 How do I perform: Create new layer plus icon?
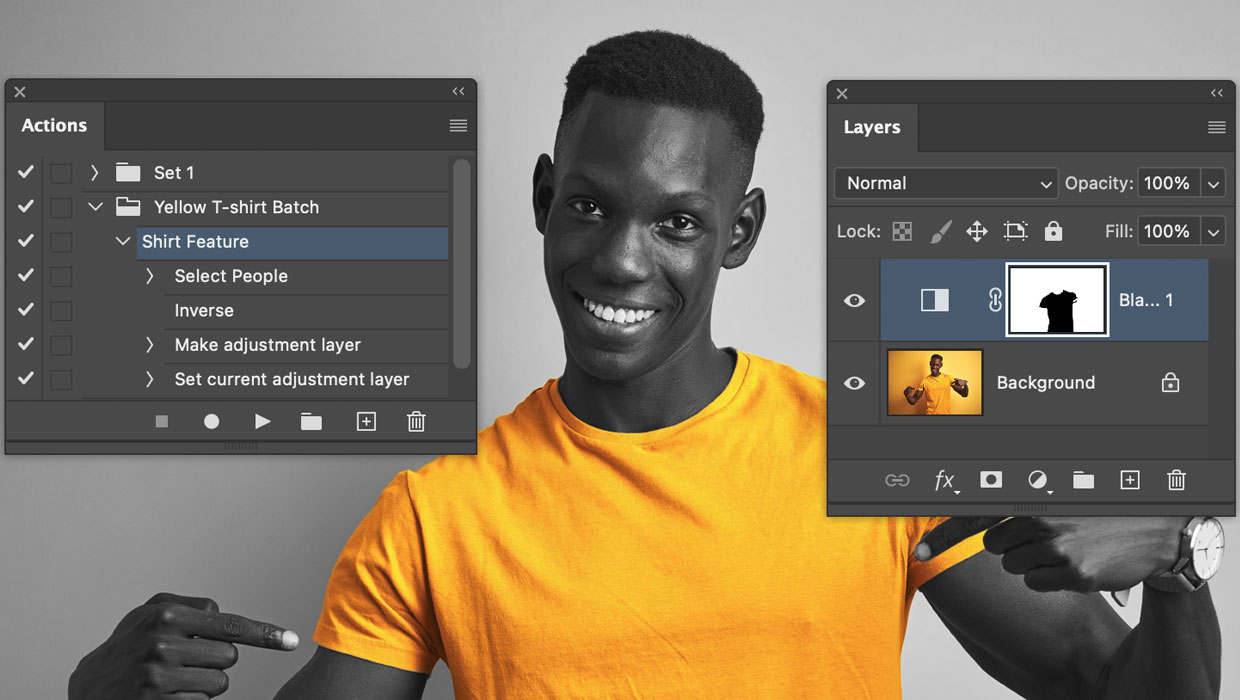pyautogui.click(x=1129, y=480)
